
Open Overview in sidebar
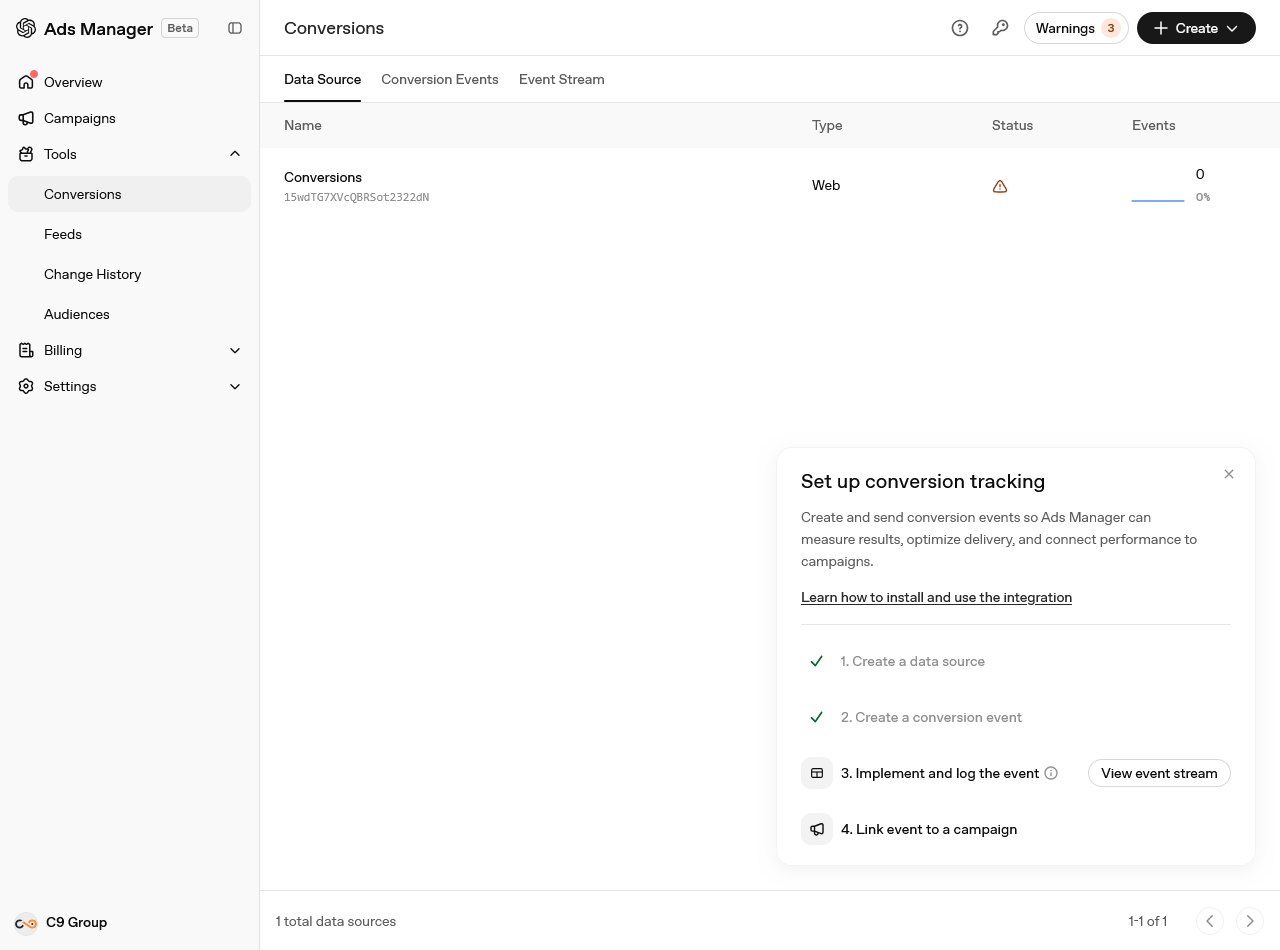point(130,82)
